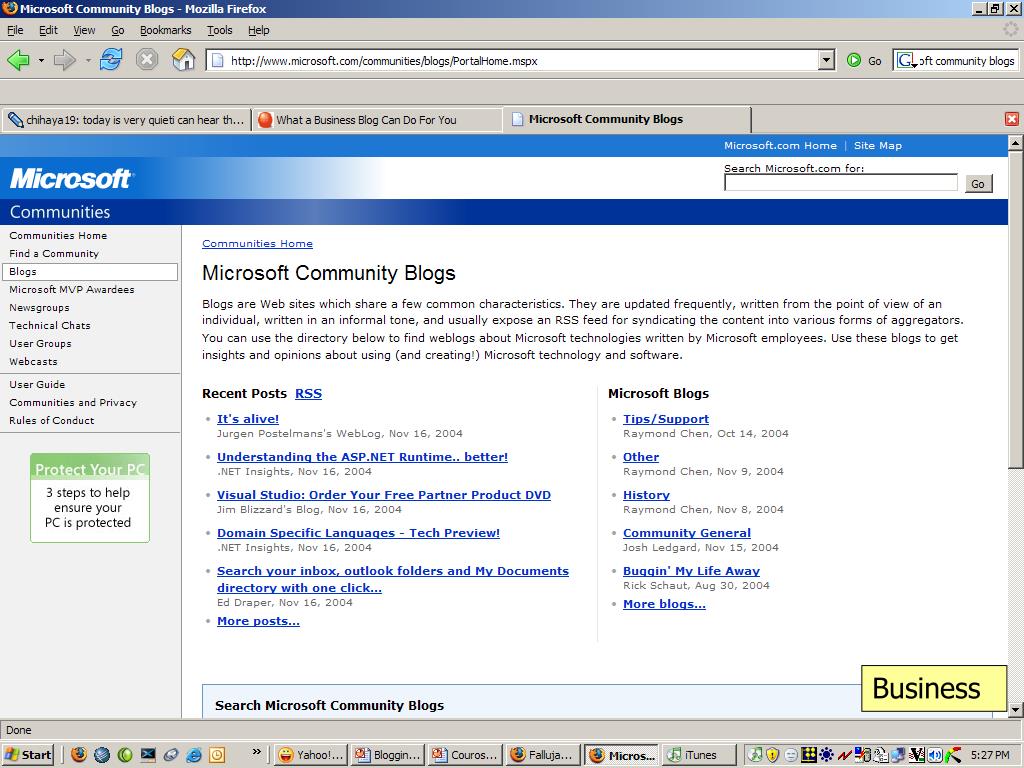
Task: Reload the page with the Refresh icon
Action: click(111, 60)
